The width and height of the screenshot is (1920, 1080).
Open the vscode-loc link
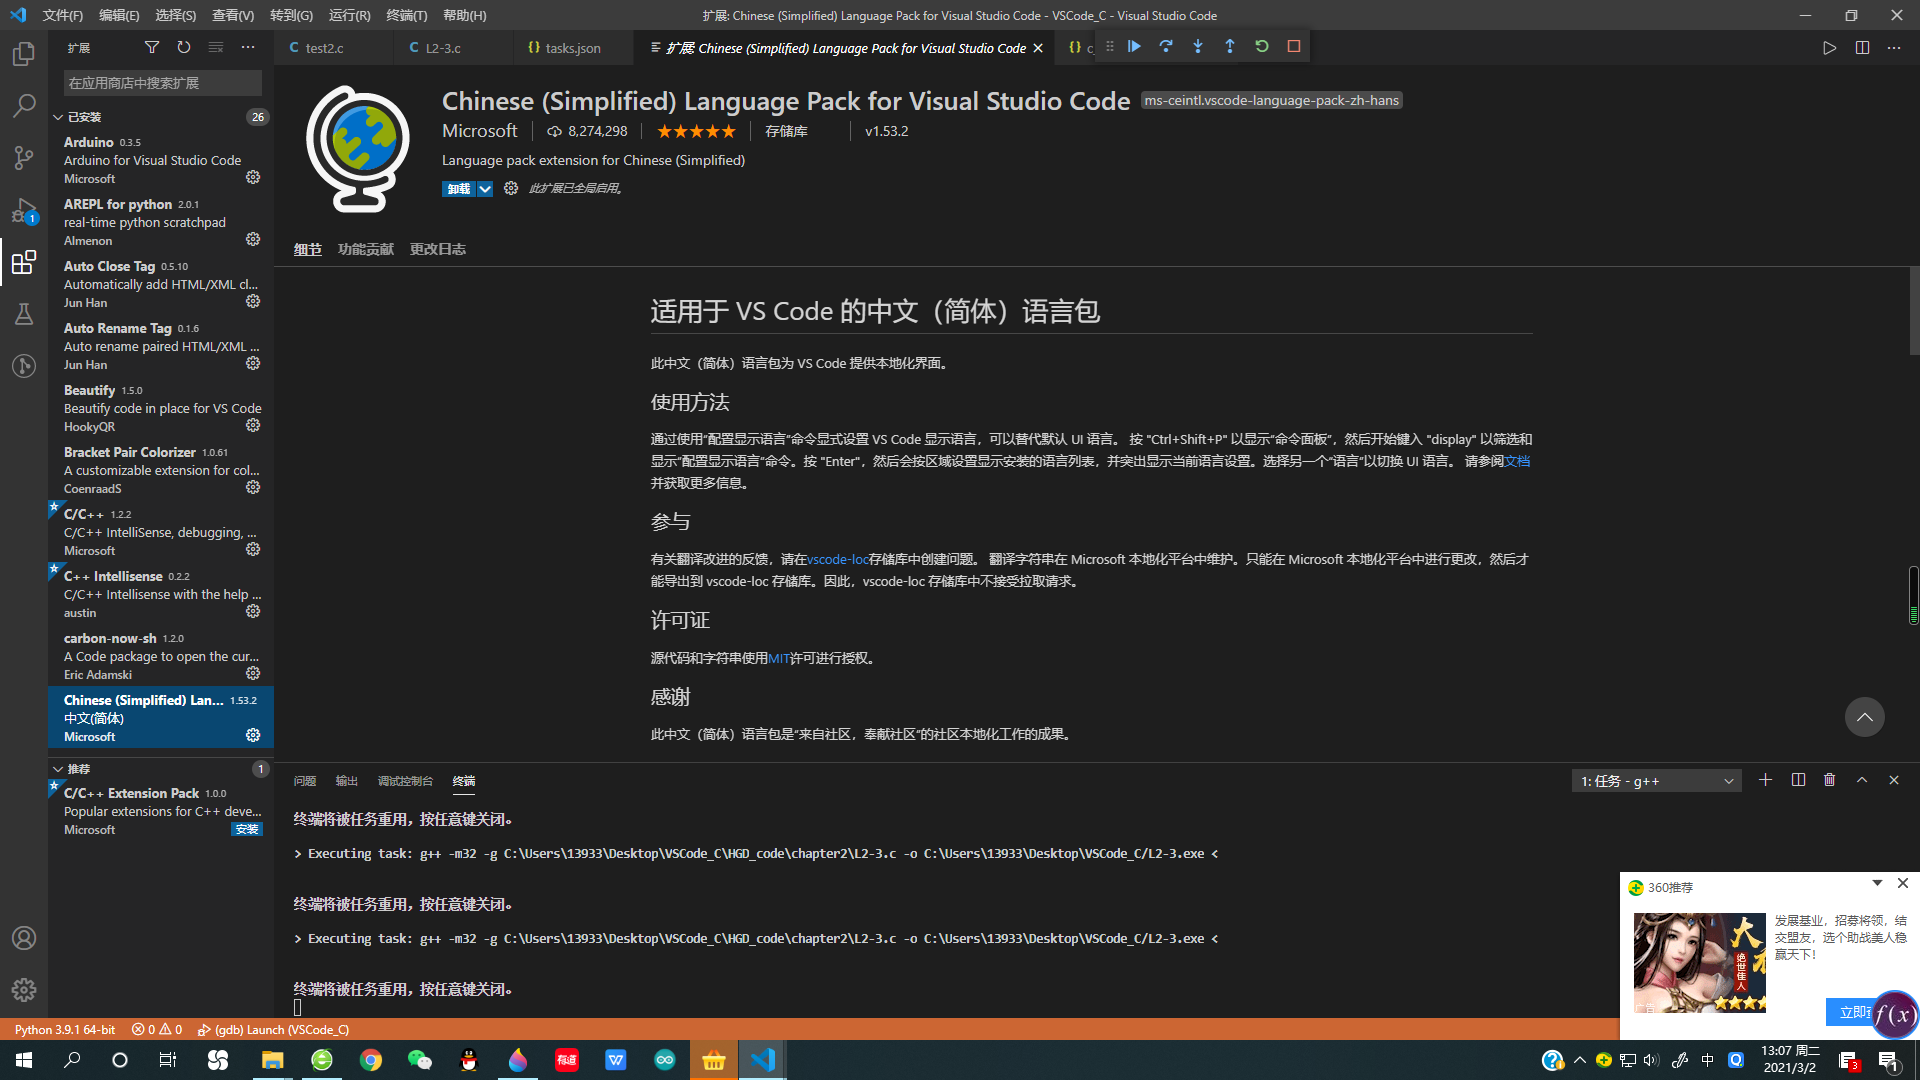tap(838, 559)
